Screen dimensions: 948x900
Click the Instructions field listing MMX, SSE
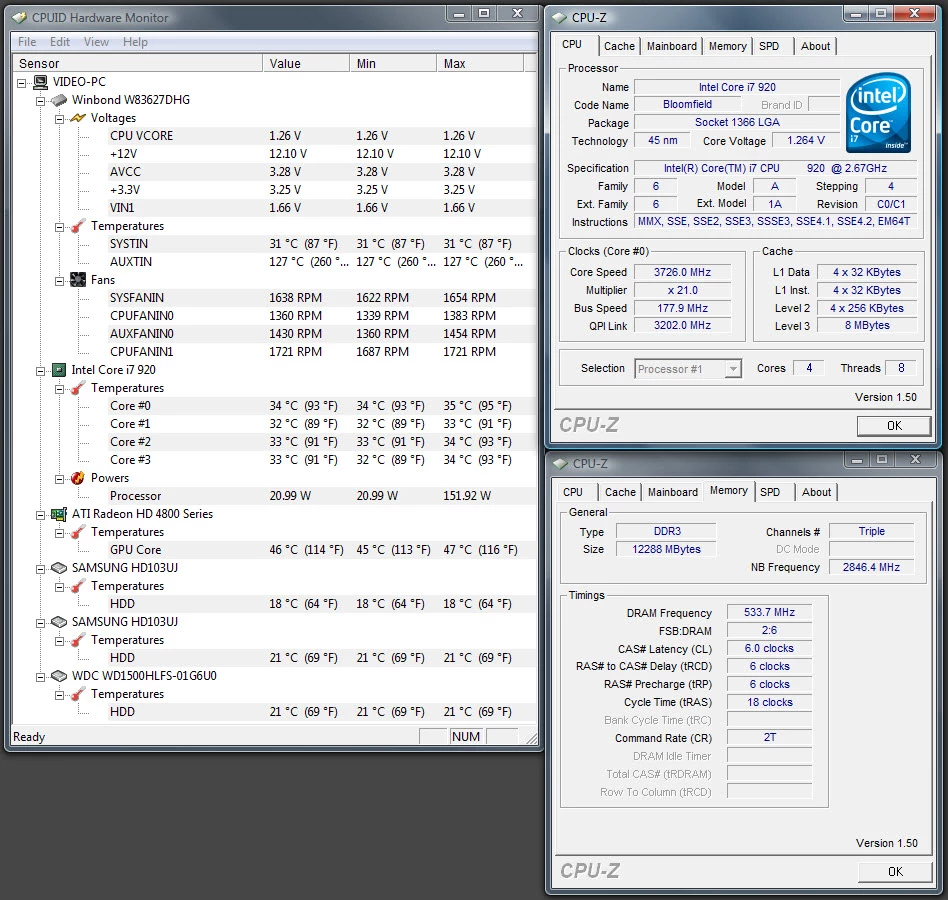[775, 222]
